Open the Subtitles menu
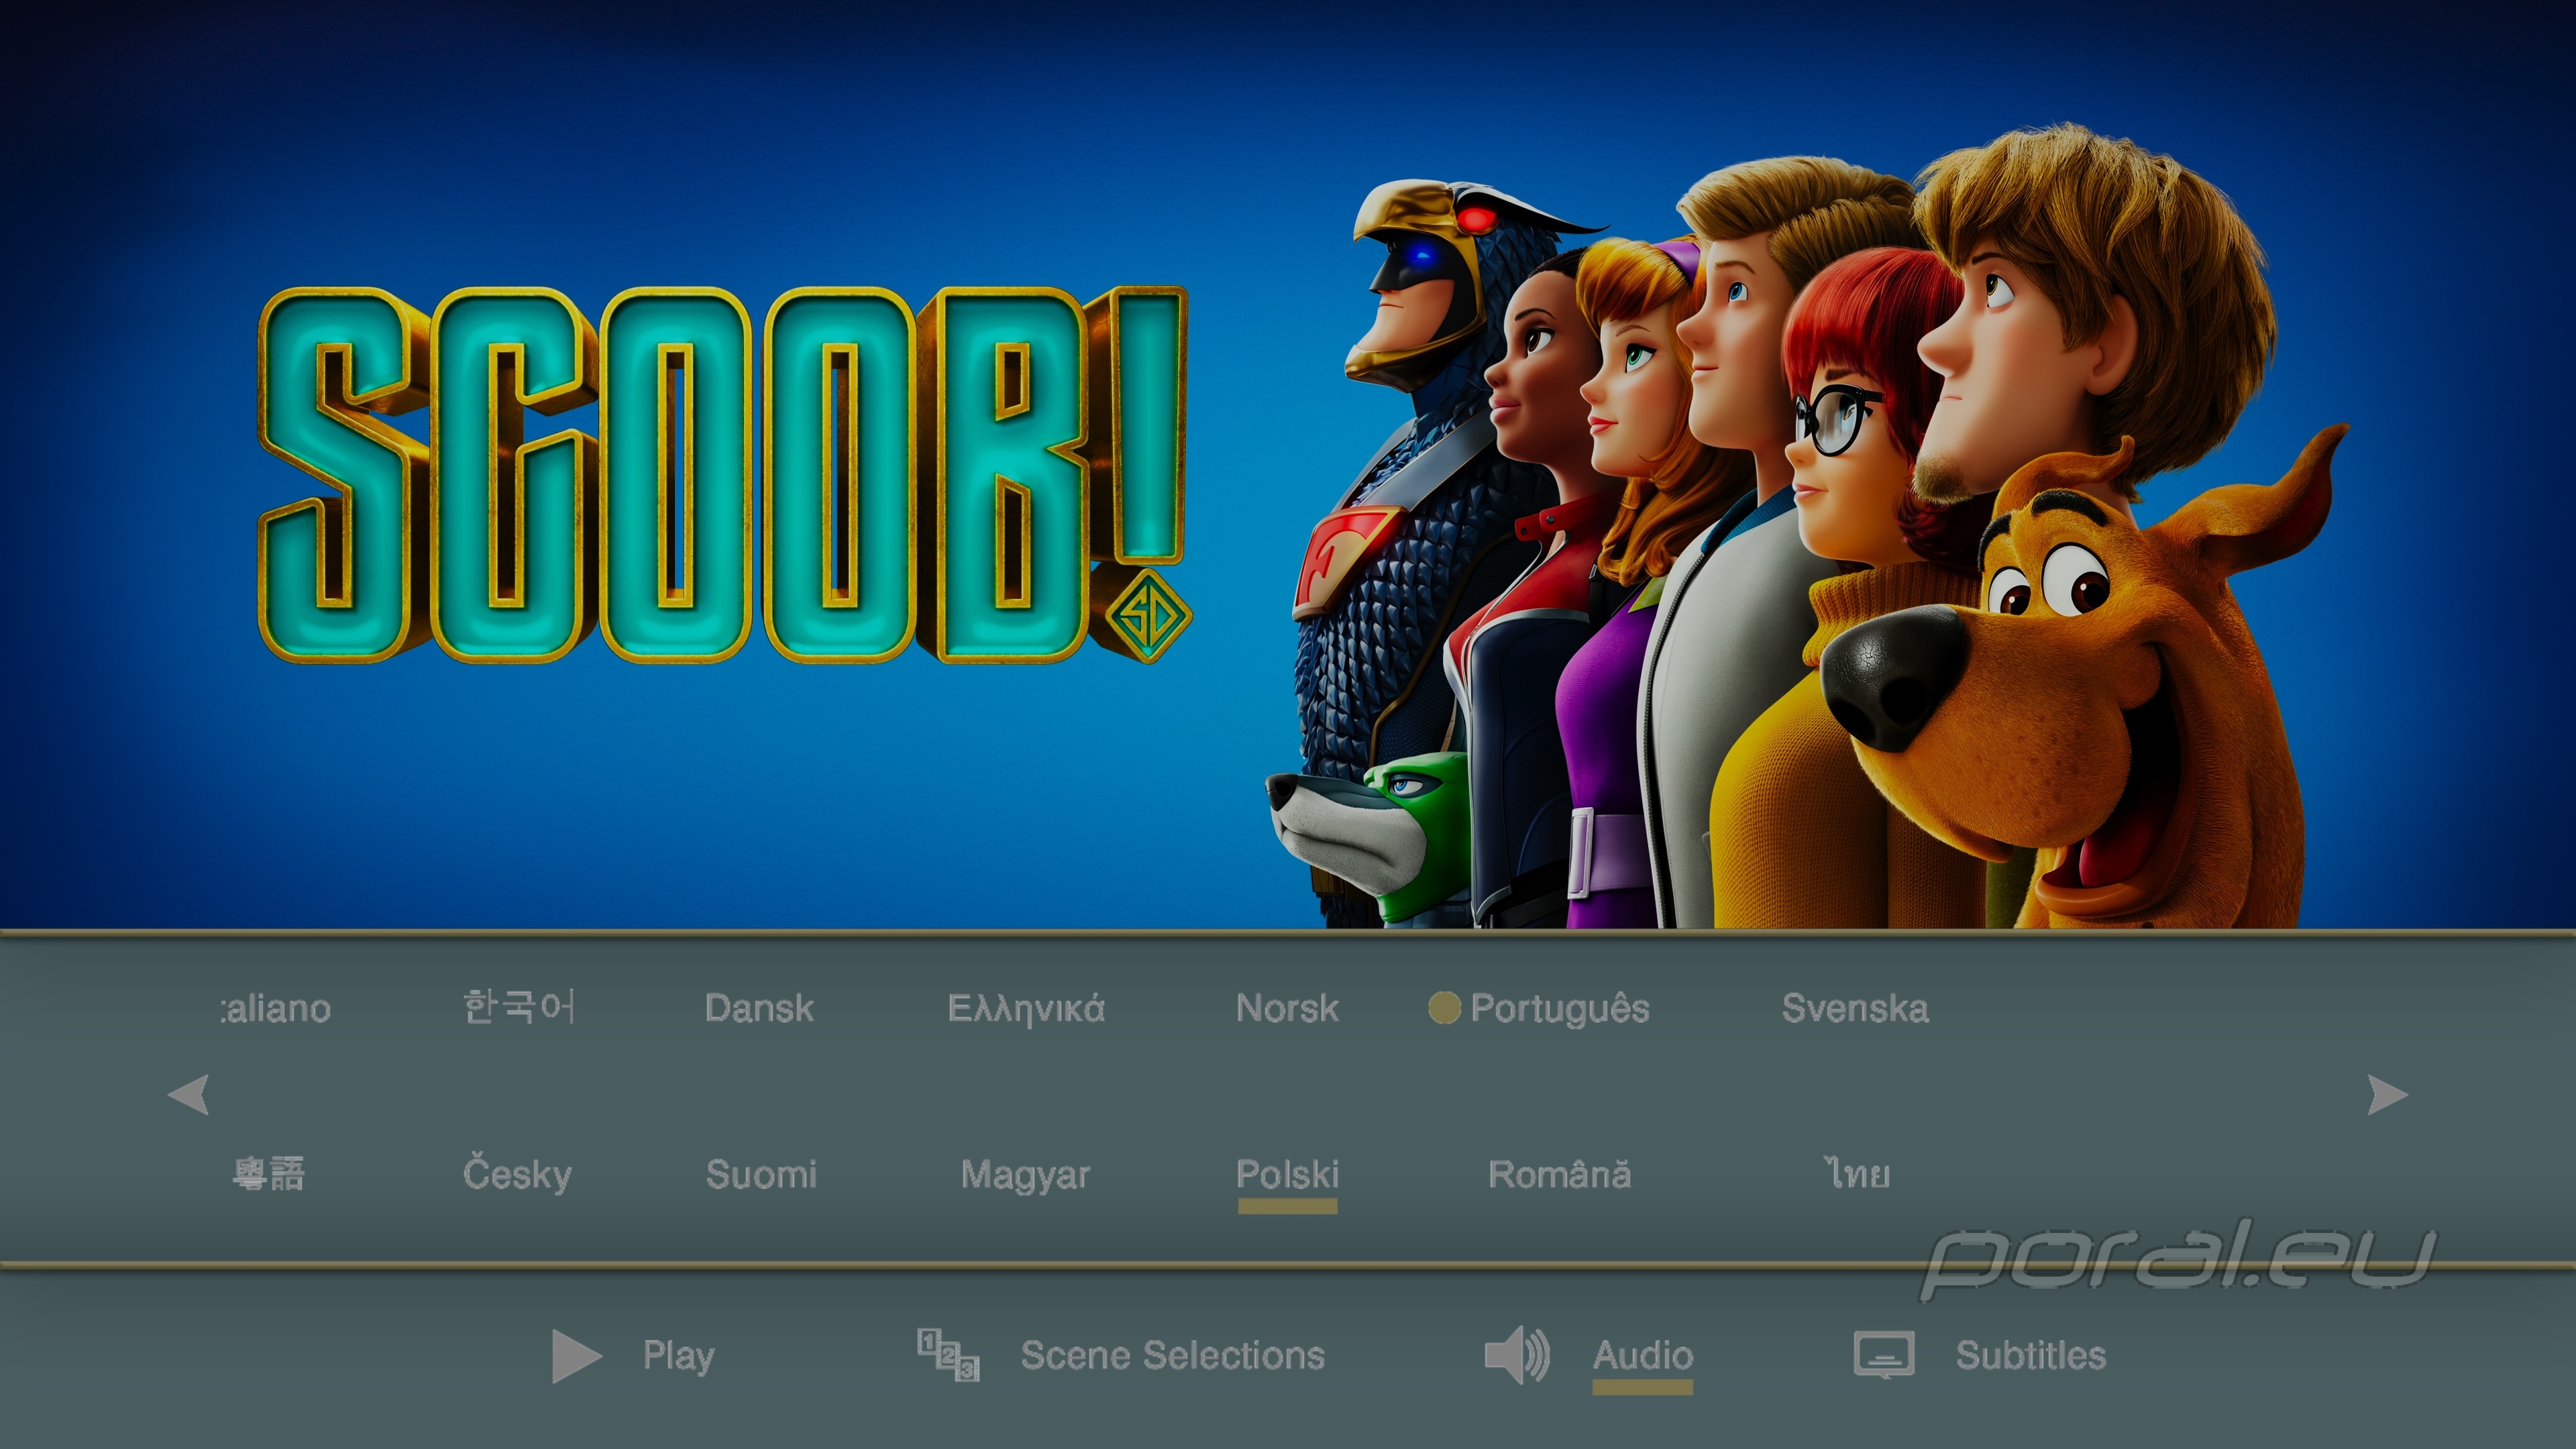 coord(2030,1356)
